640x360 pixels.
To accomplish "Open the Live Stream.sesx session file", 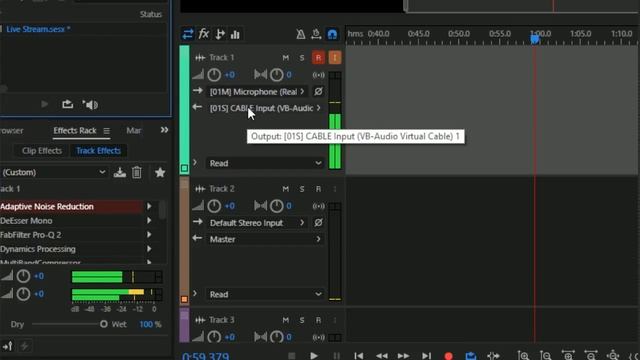I will (x=38, y=29).
